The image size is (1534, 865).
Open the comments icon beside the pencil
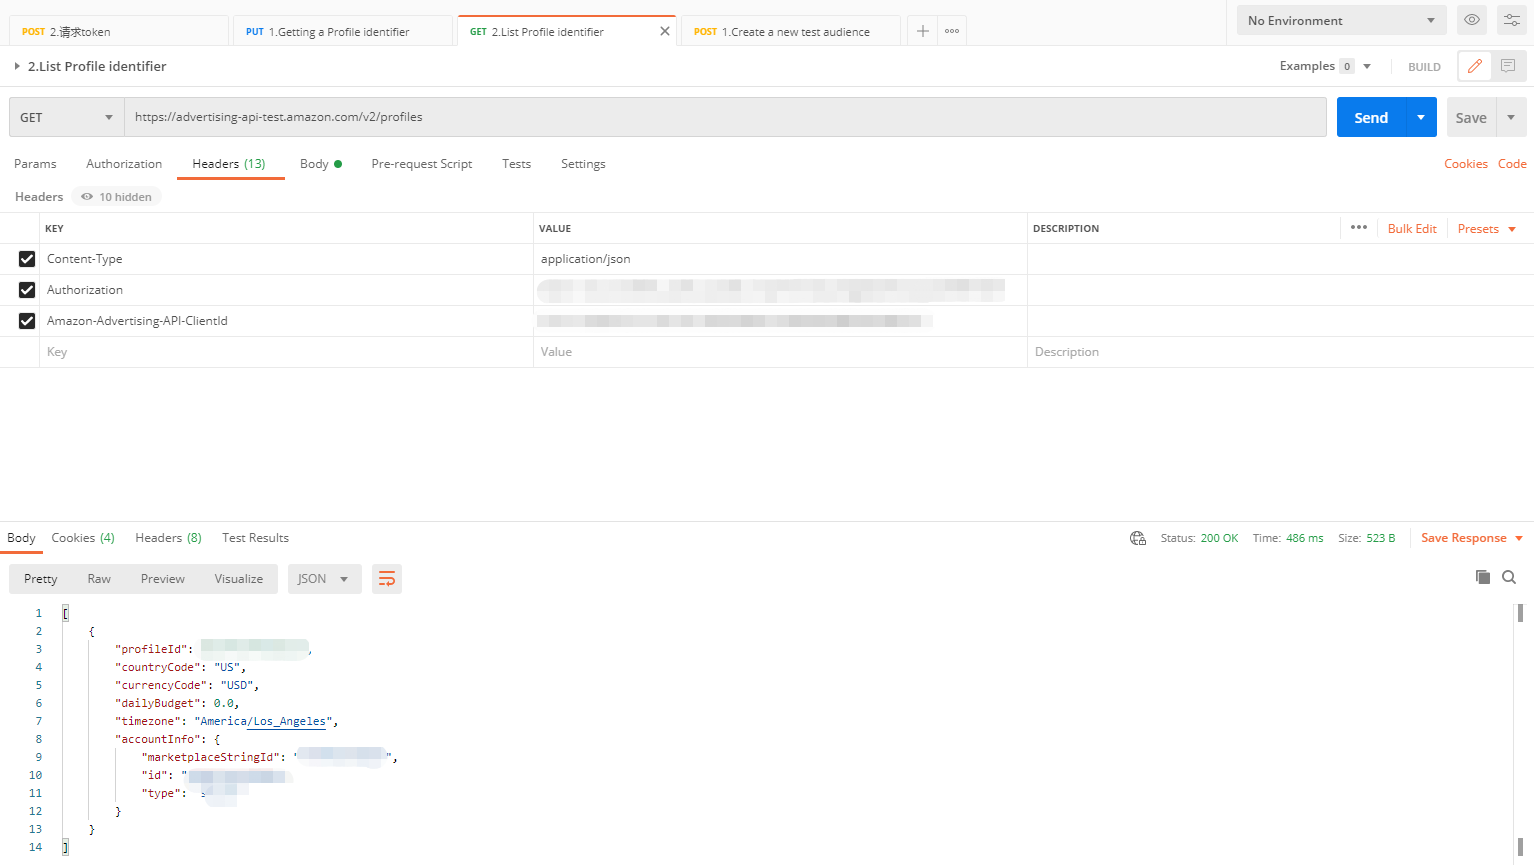1506,65
